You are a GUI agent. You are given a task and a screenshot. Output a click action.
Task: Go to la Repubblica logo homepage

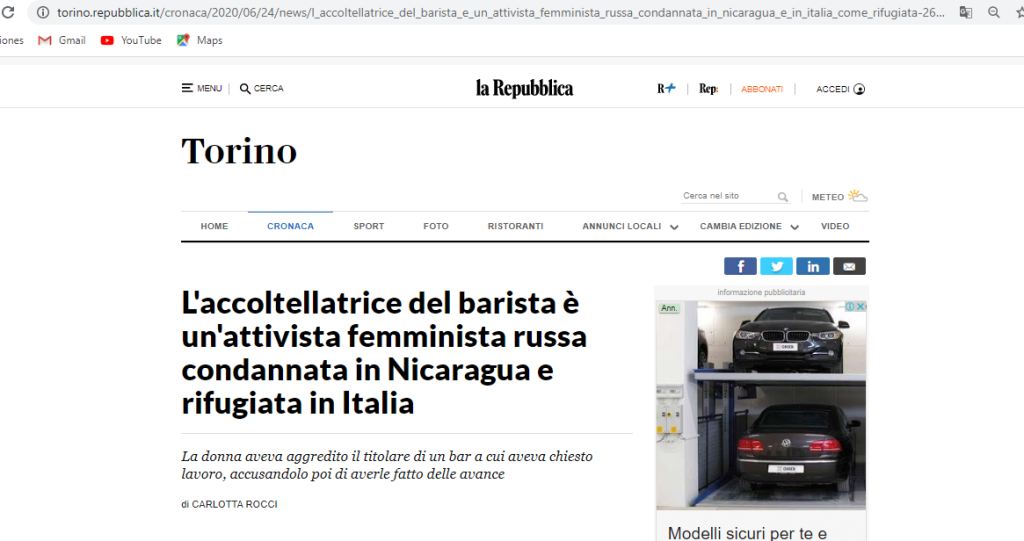(524, 88)
